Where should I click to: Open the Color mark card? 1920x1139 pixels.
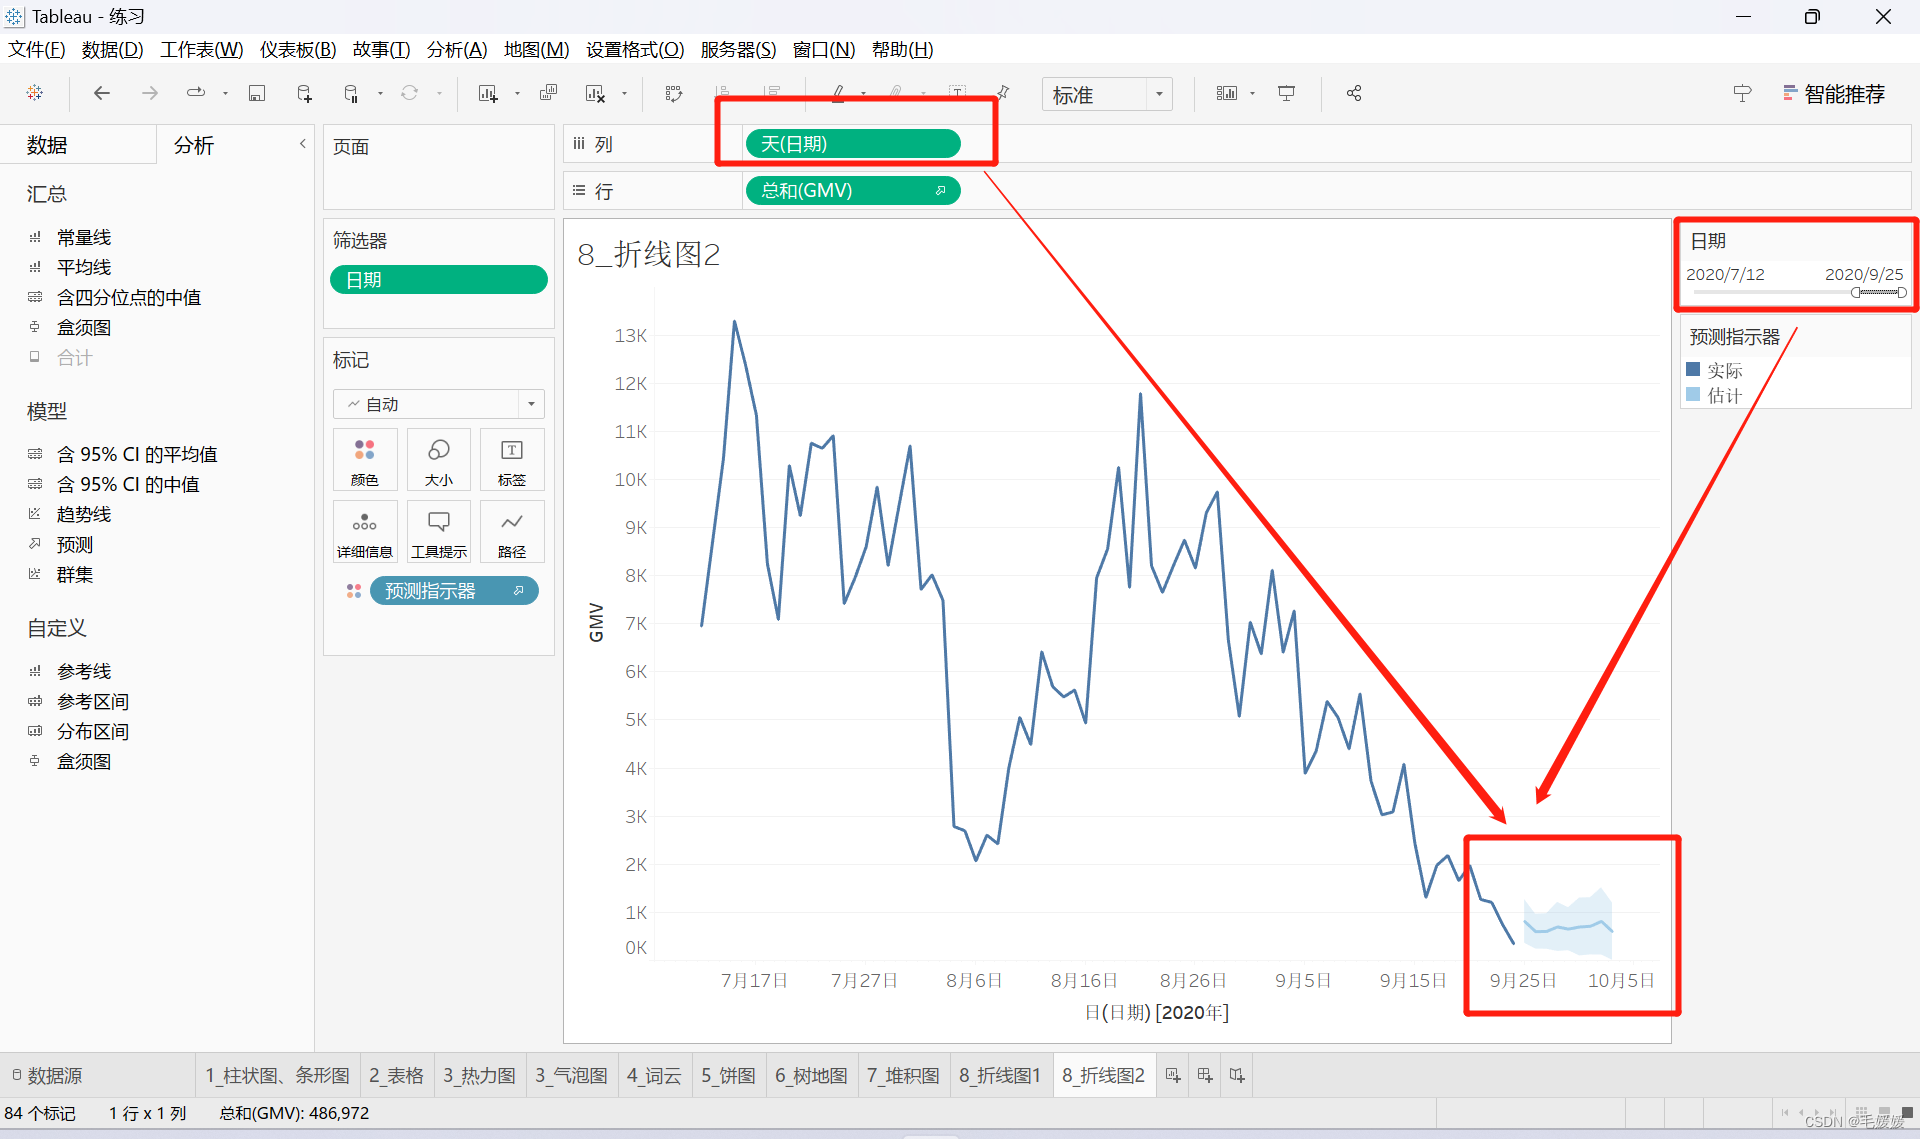coord(365,460)
